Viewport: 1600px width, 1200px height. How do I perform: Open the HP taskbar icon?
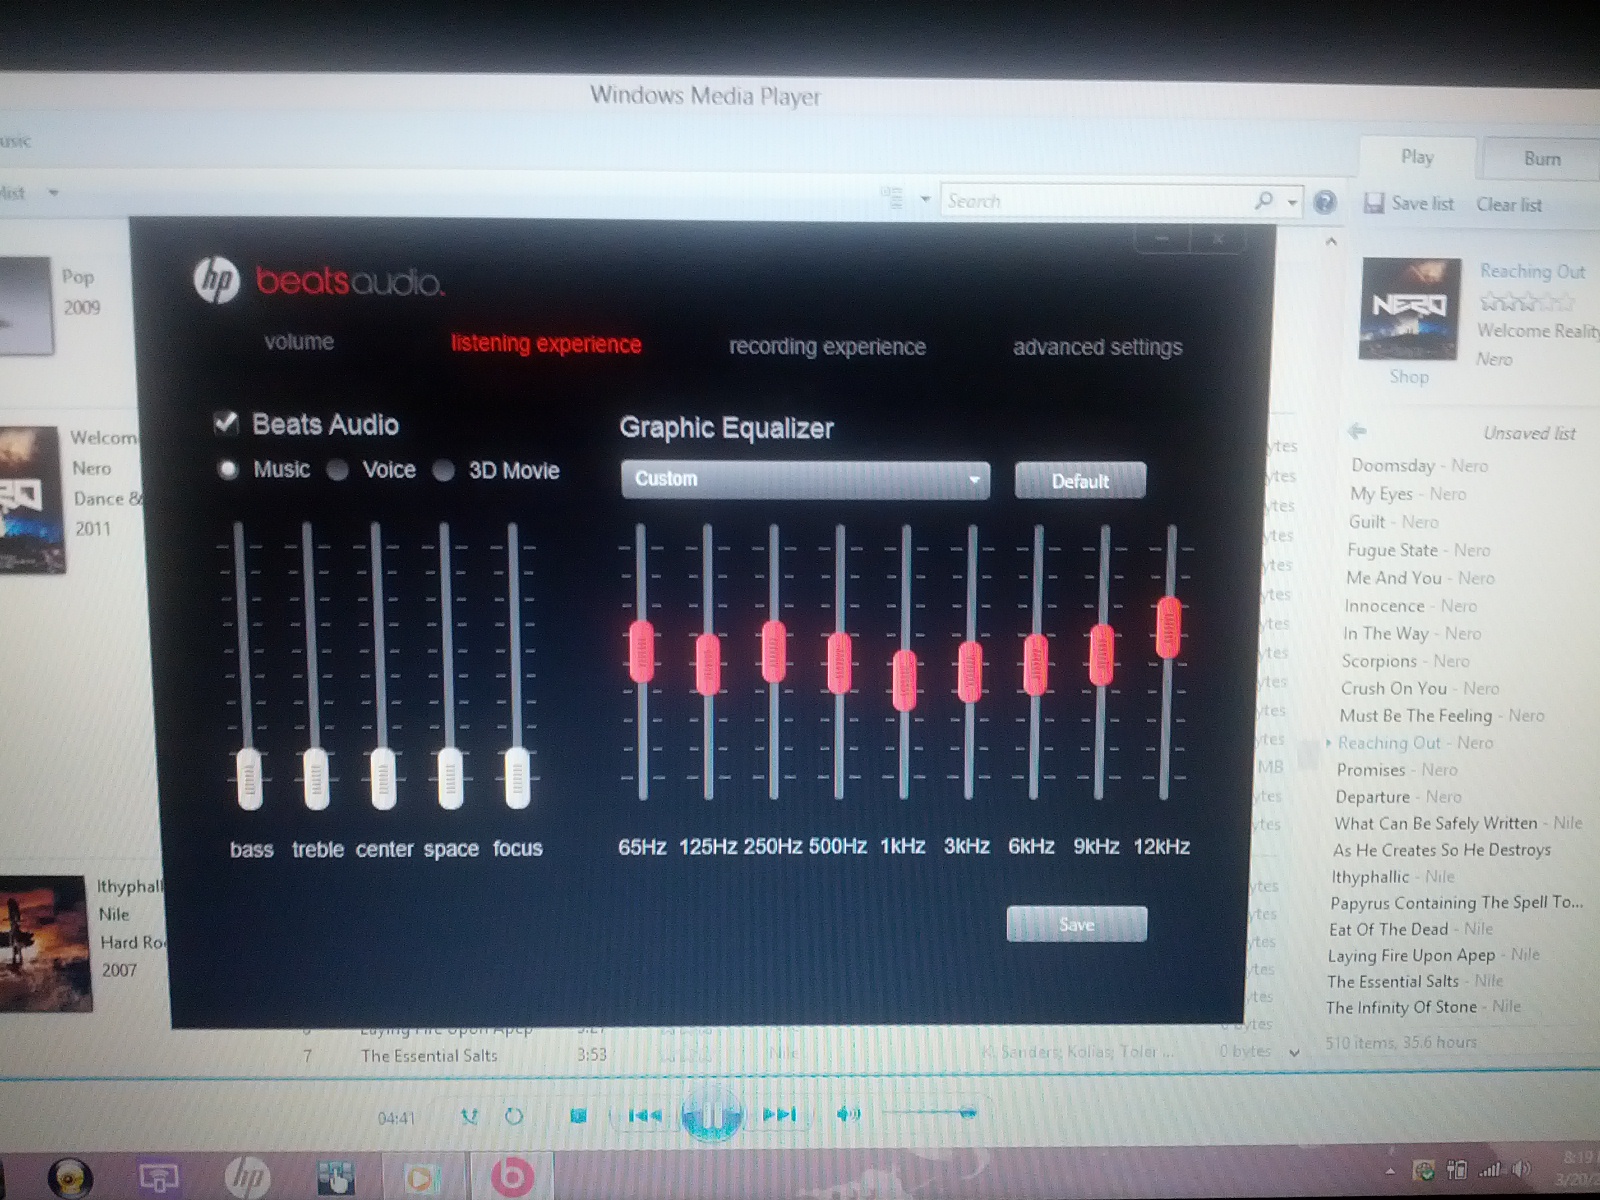[247, 1177]
